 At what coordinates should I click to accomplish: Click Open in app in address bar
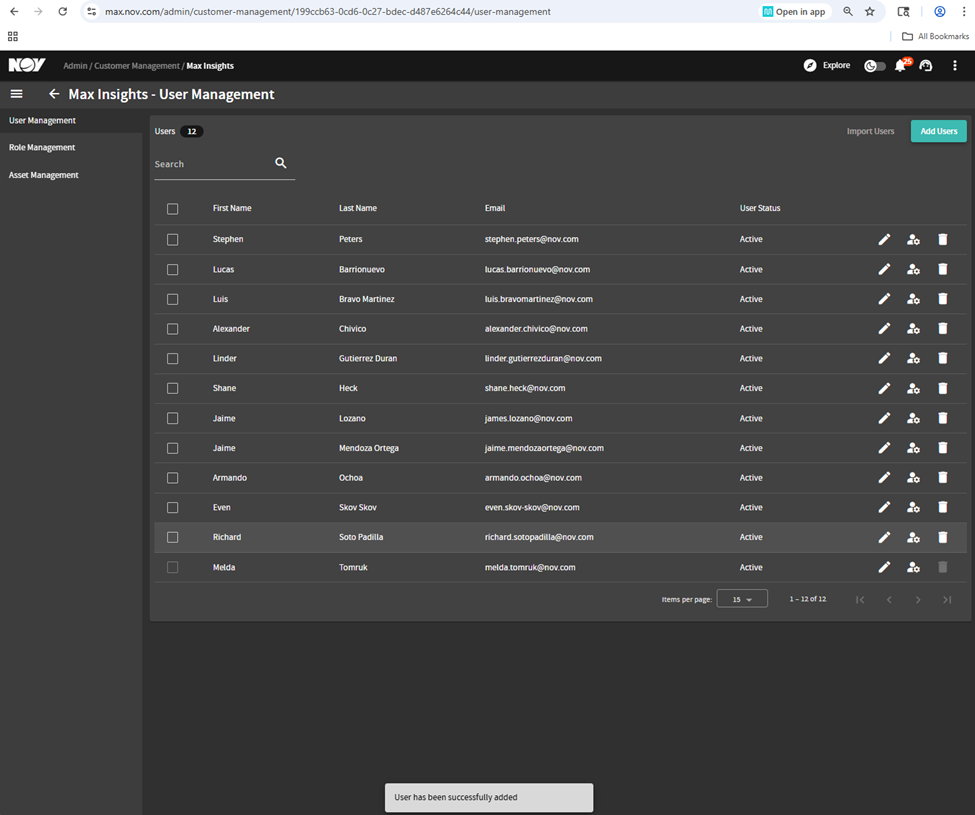click(x=794, y=12)
